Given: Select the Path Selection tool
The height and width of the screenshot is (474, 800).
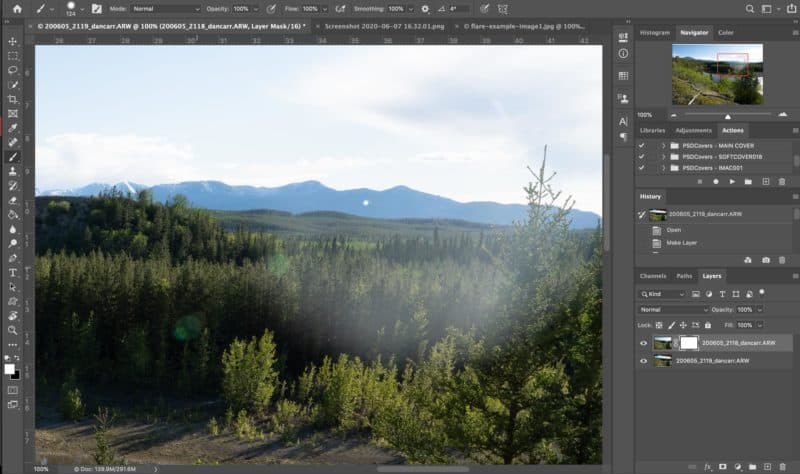Looking at the screenshot, I should coord(13,287).
